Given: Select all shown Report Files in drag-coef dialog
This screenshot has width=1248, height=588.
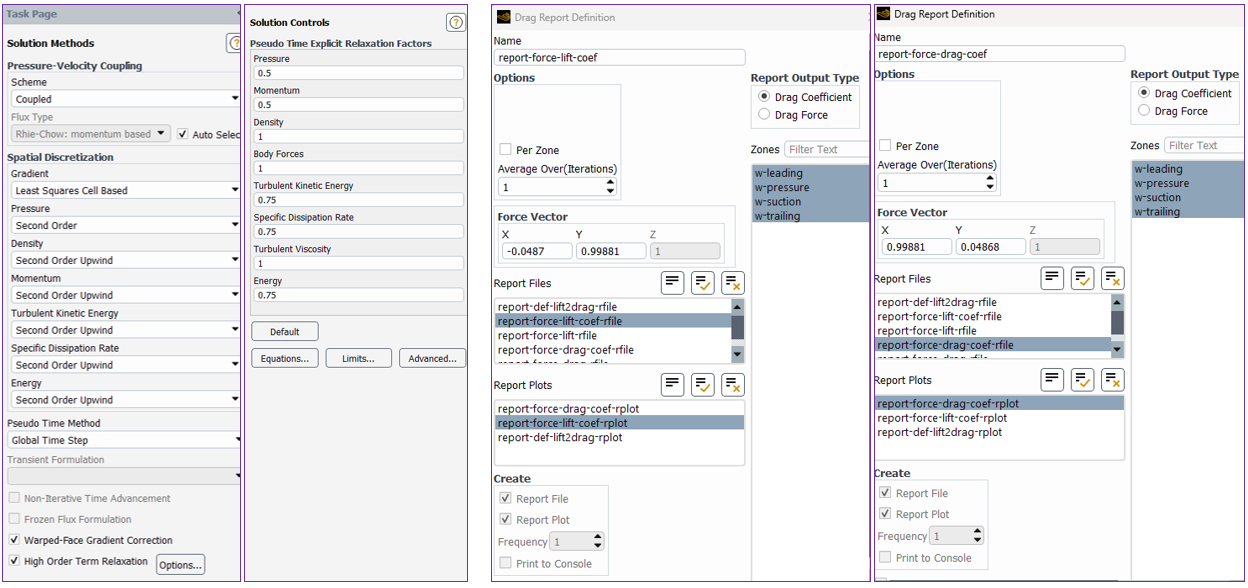Looking at the screenshot, I should [1082, 279].
